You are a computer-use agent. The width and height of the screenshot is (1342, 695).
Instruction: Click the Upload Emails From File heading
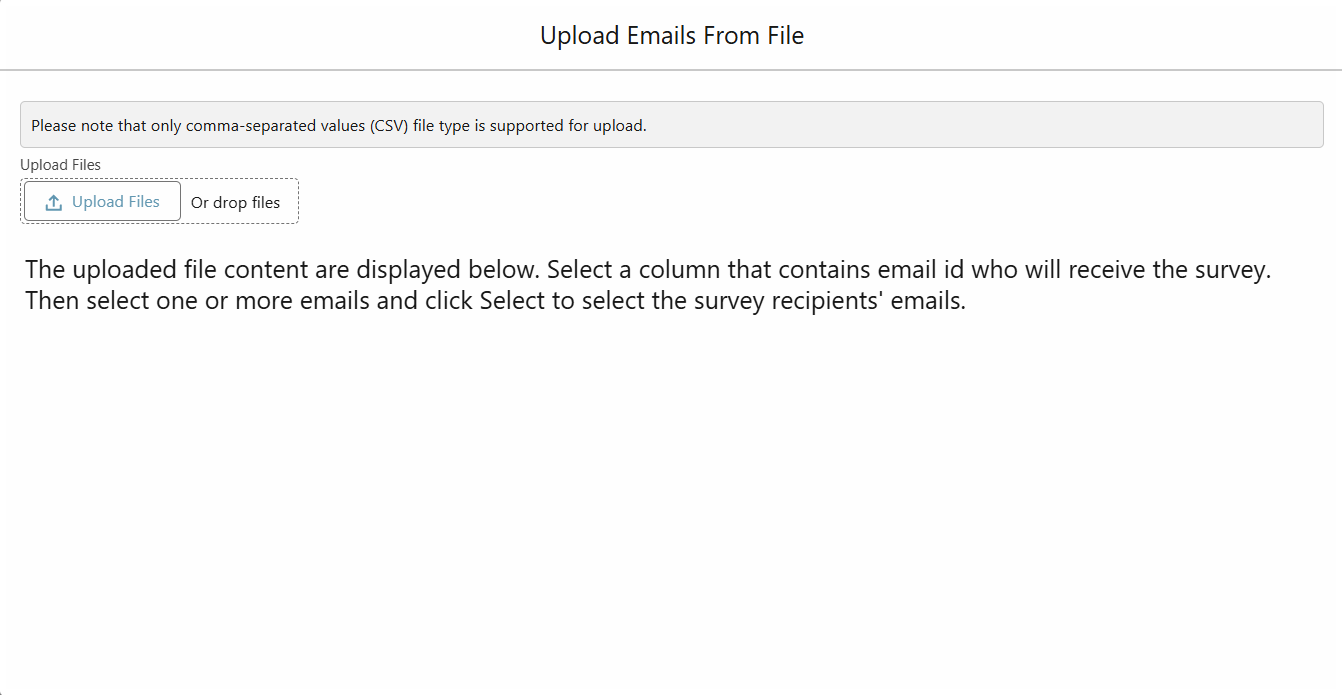(671, 35)
